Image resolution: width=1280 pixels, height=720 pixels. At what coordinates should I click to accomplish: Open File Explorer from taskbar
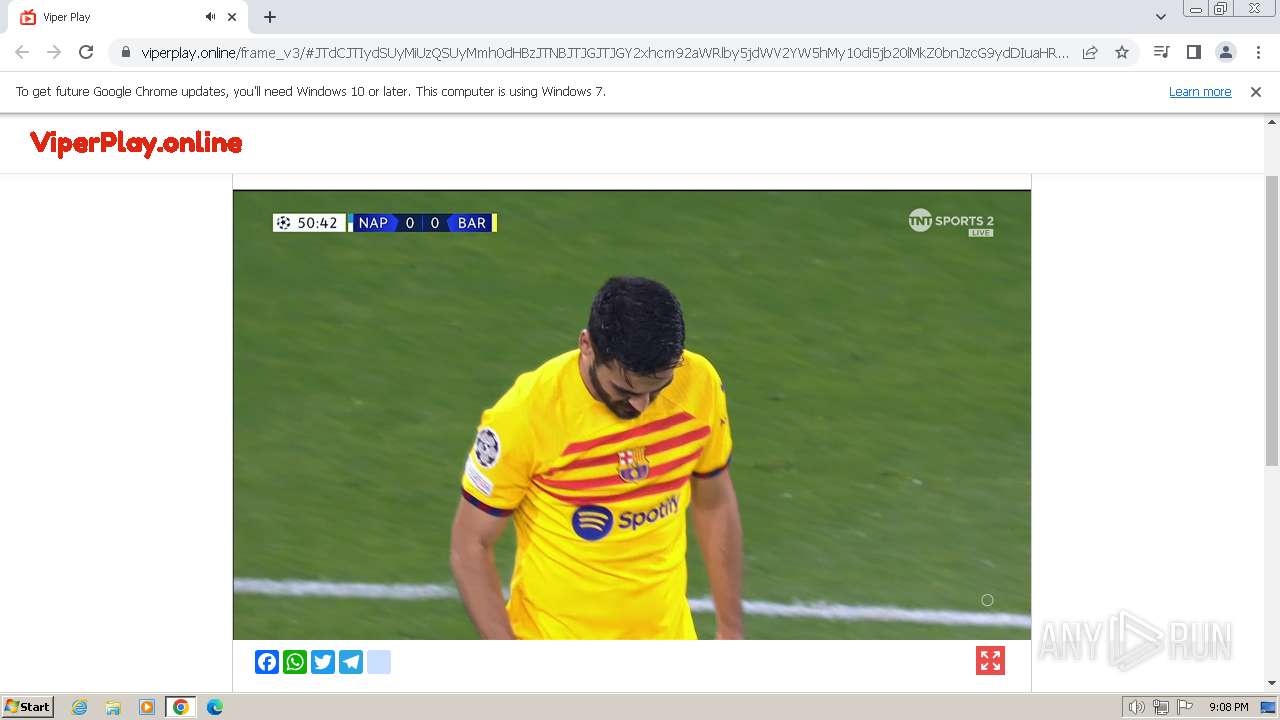[x=113, y=707]
